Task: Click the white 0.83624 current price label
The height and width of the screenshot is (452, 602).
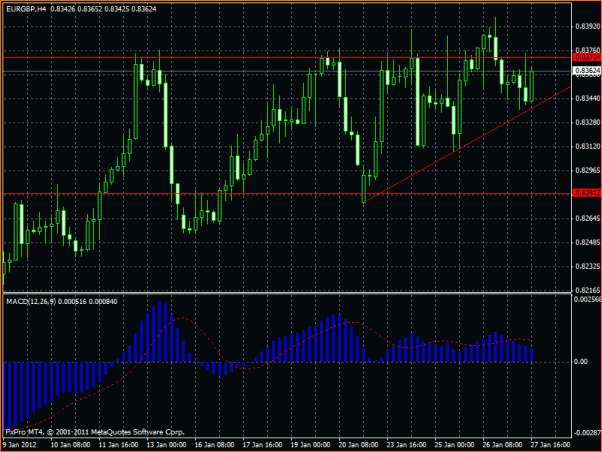Action: click(587, 71)
